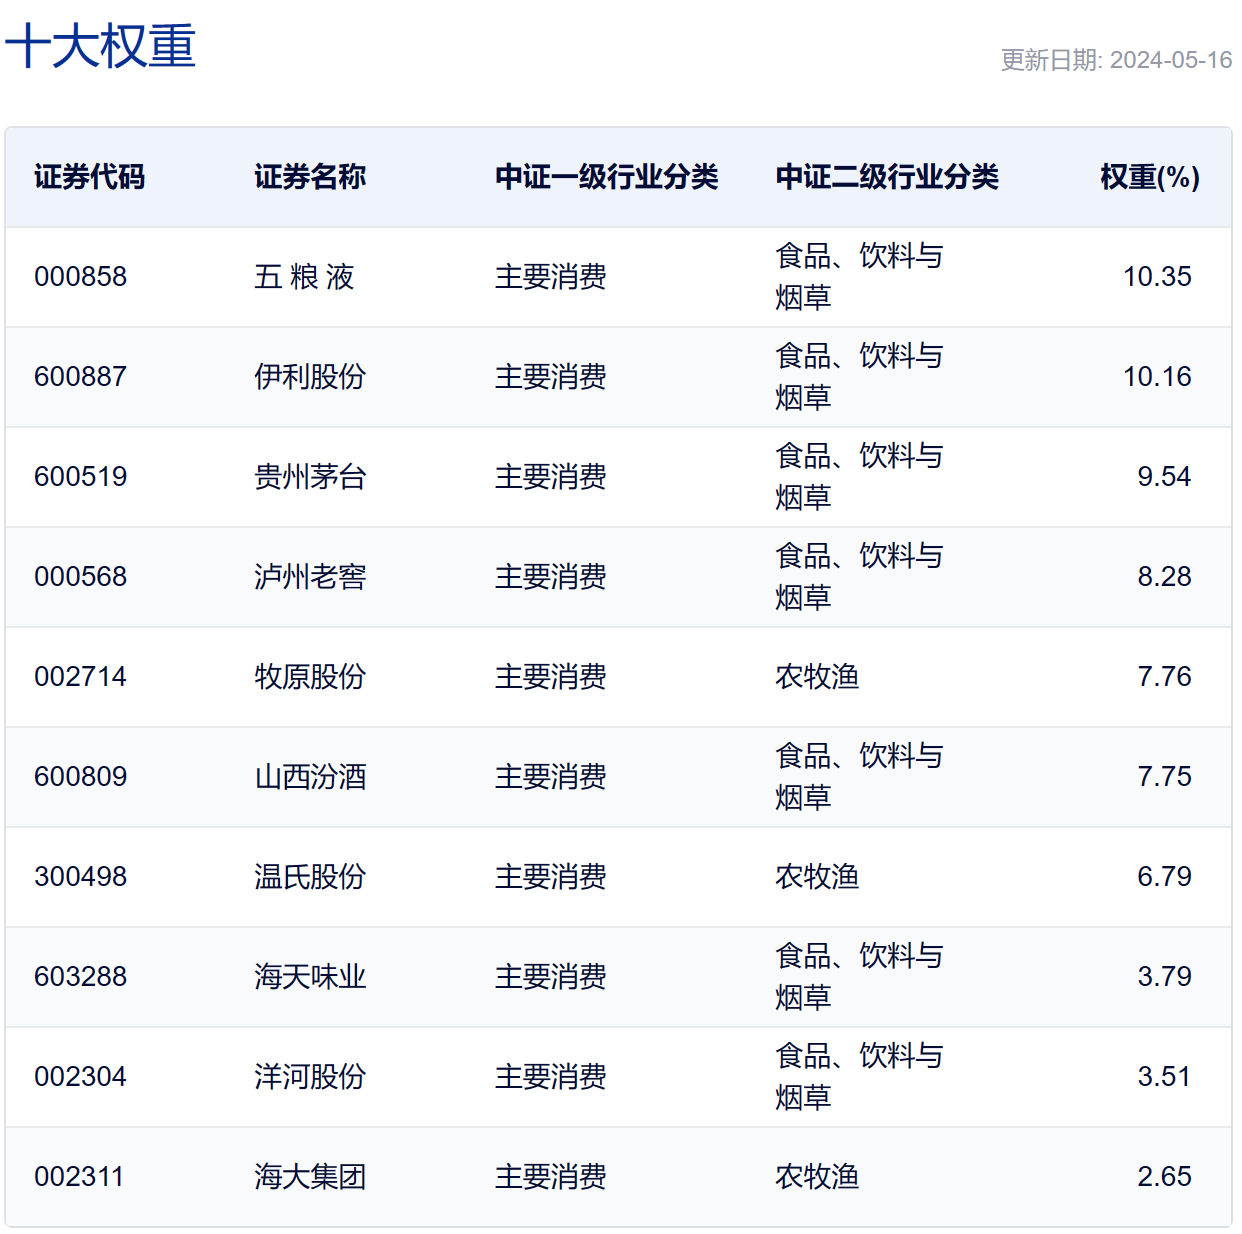Click the 中证一级行业分类 column header
Viewport: 1242px width, 1234px height.
tap(607, 177)
